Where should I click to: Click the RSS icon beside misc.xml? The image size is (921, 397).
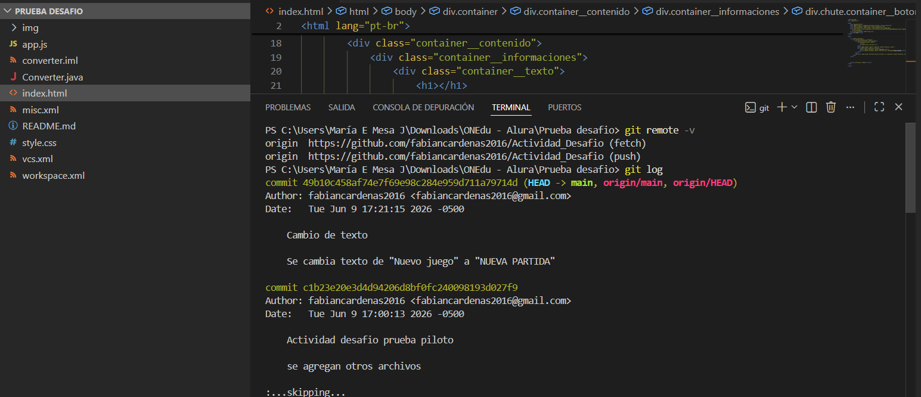click(x=13, y=110)
